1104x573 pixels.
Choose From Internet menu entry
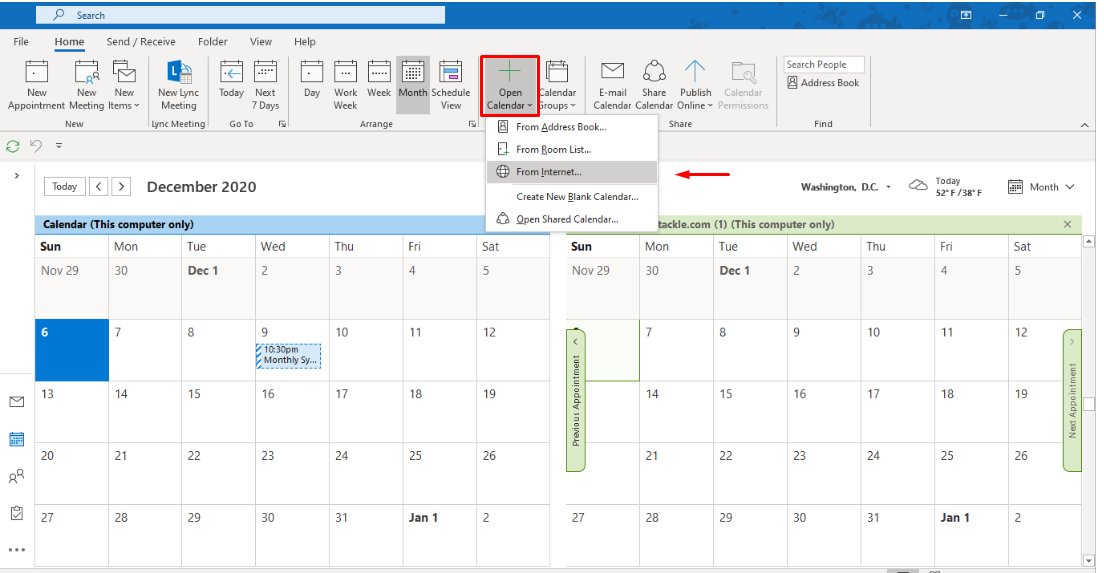click(x=572, y=172)
